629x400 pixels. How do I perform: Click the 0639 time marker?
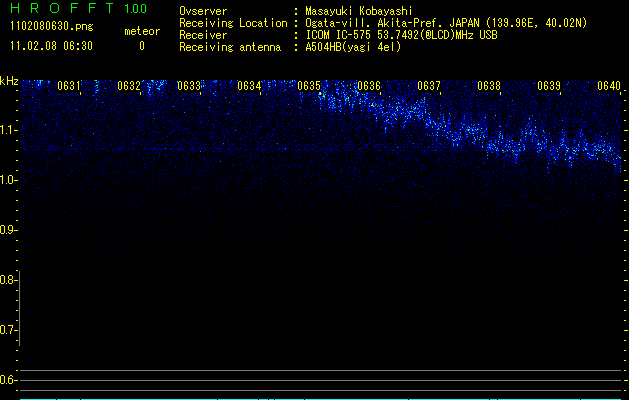tap(549, 85)
